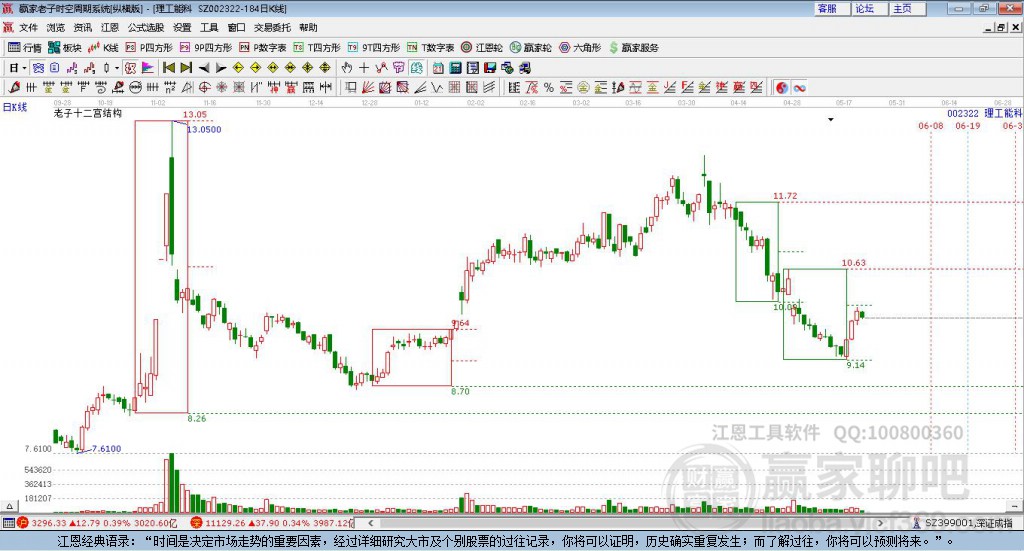The image size is (1024, 551).
Task: Open the 工具 menu
Action: tap(209, 27)
